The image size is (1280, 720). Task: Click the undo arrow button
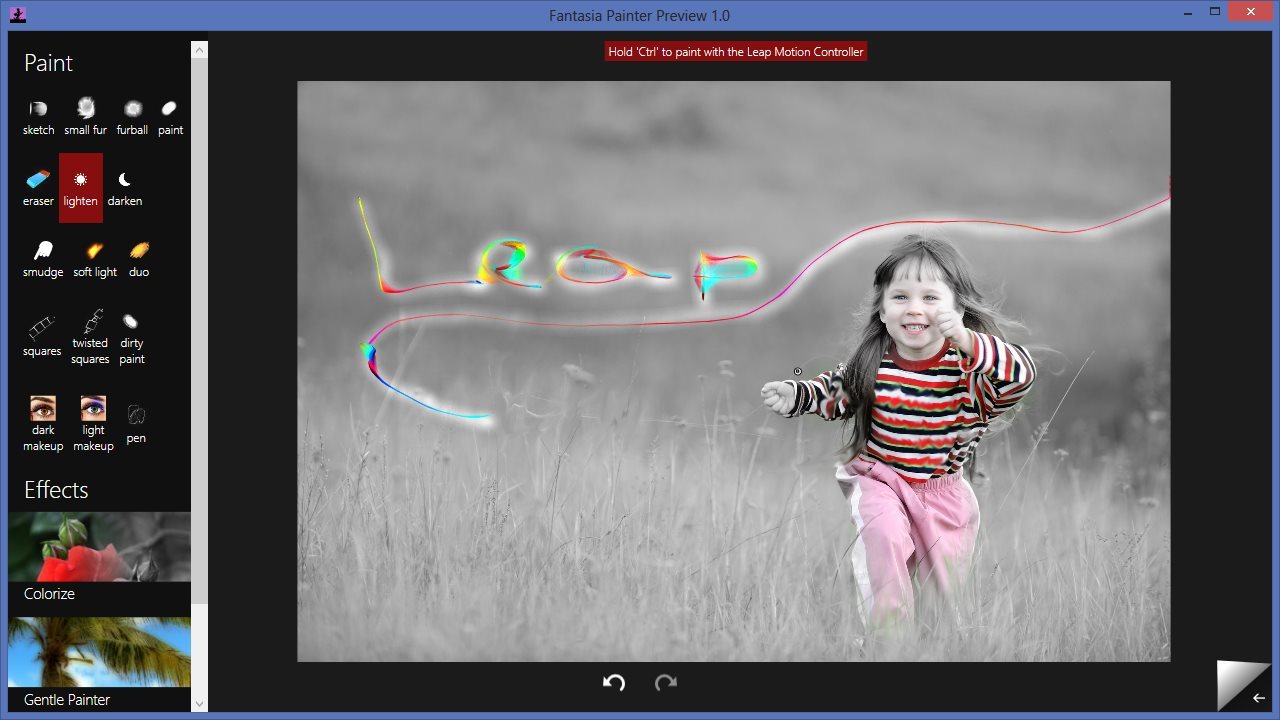pyautogui.click(x=614, y=682)
